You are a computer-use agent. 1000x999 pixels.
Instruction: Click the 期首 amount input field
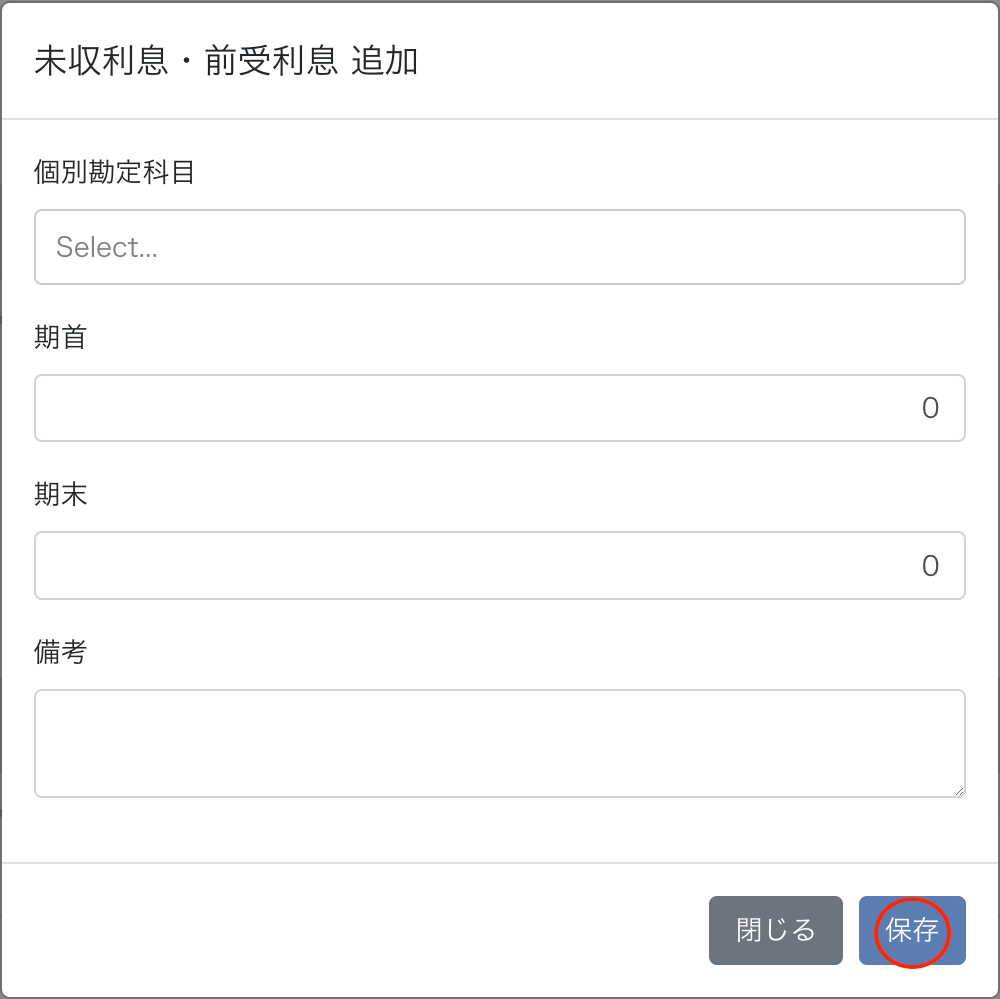point(499,408)
